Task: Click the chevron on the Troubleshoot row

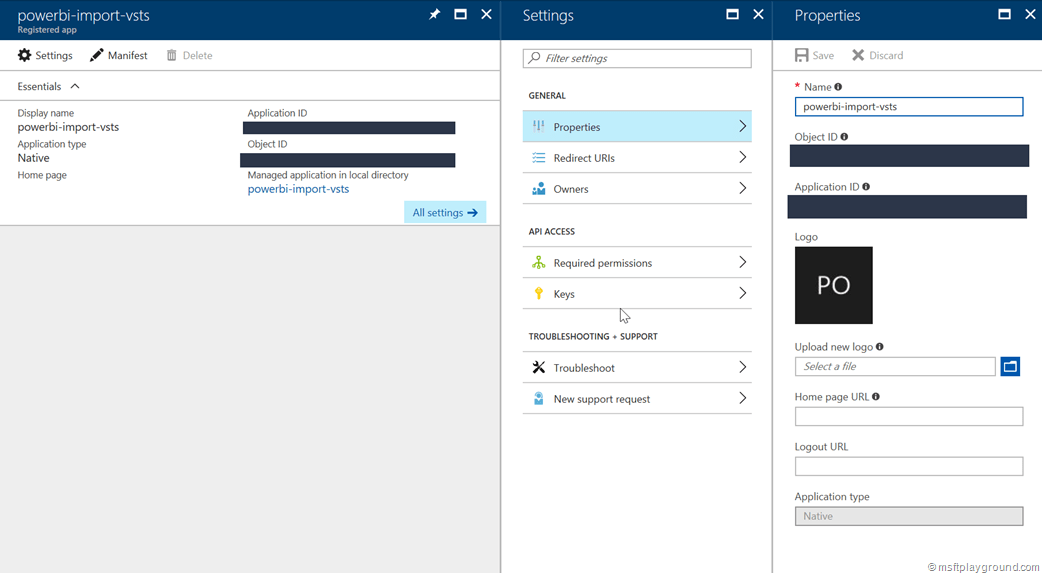Action: (743, 368)
